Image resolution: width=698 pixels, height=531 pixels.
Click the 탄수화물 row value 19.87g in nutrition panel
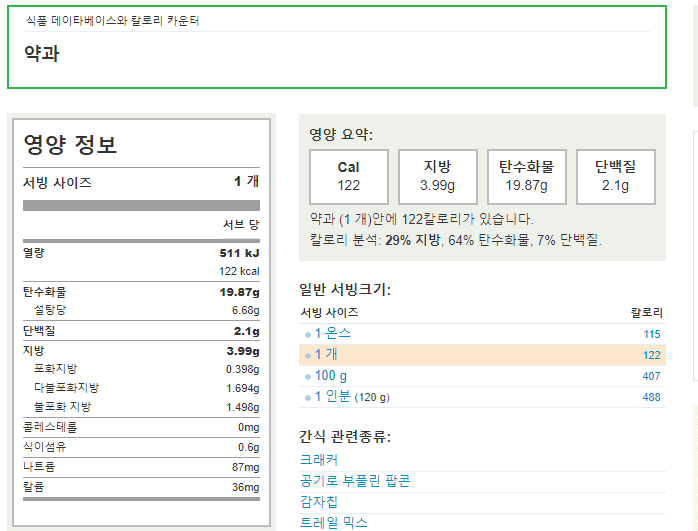click(239, 292)
